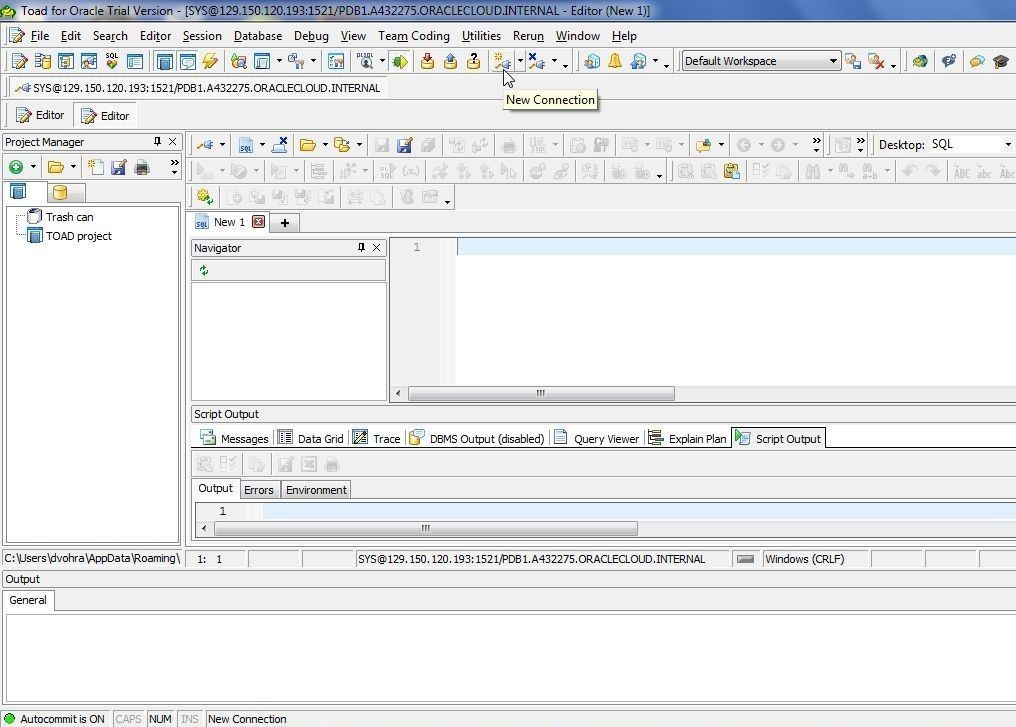Open the Schema Browser toolbar icon
This screenshot has height=727, width=1016.
click(43, 62)
